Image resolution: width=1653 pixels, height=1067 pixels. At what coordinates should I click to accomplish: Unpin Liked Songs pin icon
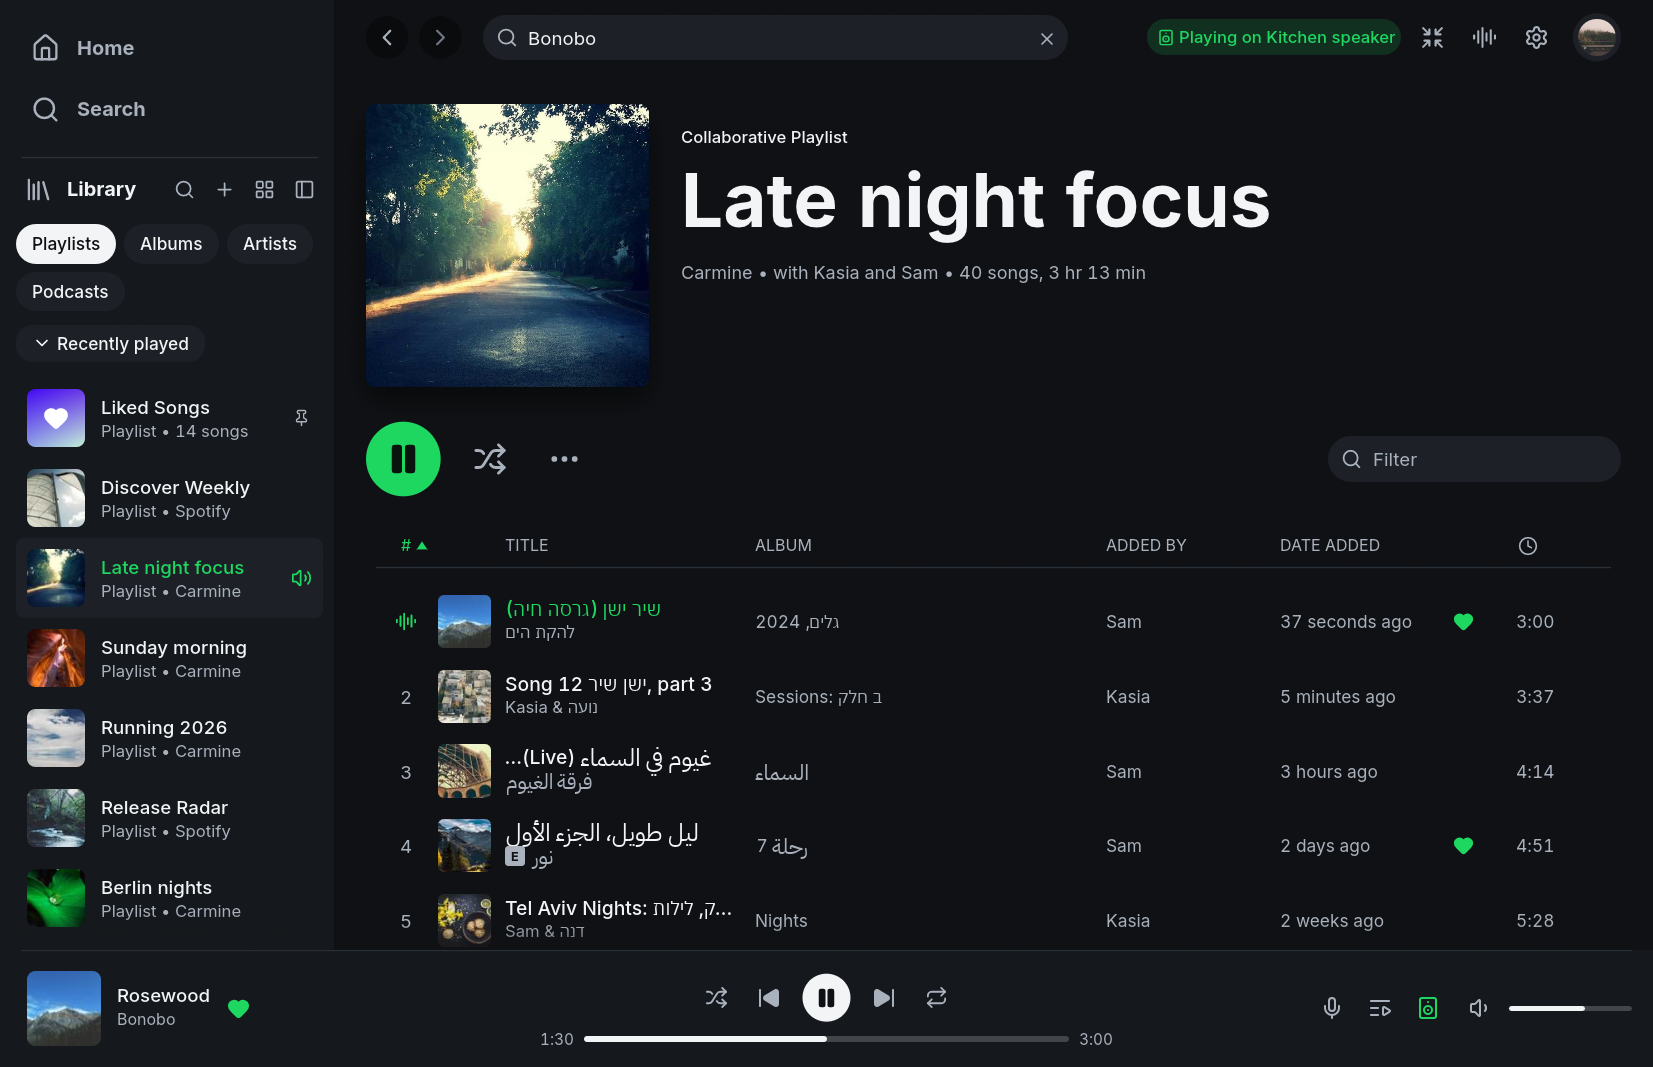301,418
